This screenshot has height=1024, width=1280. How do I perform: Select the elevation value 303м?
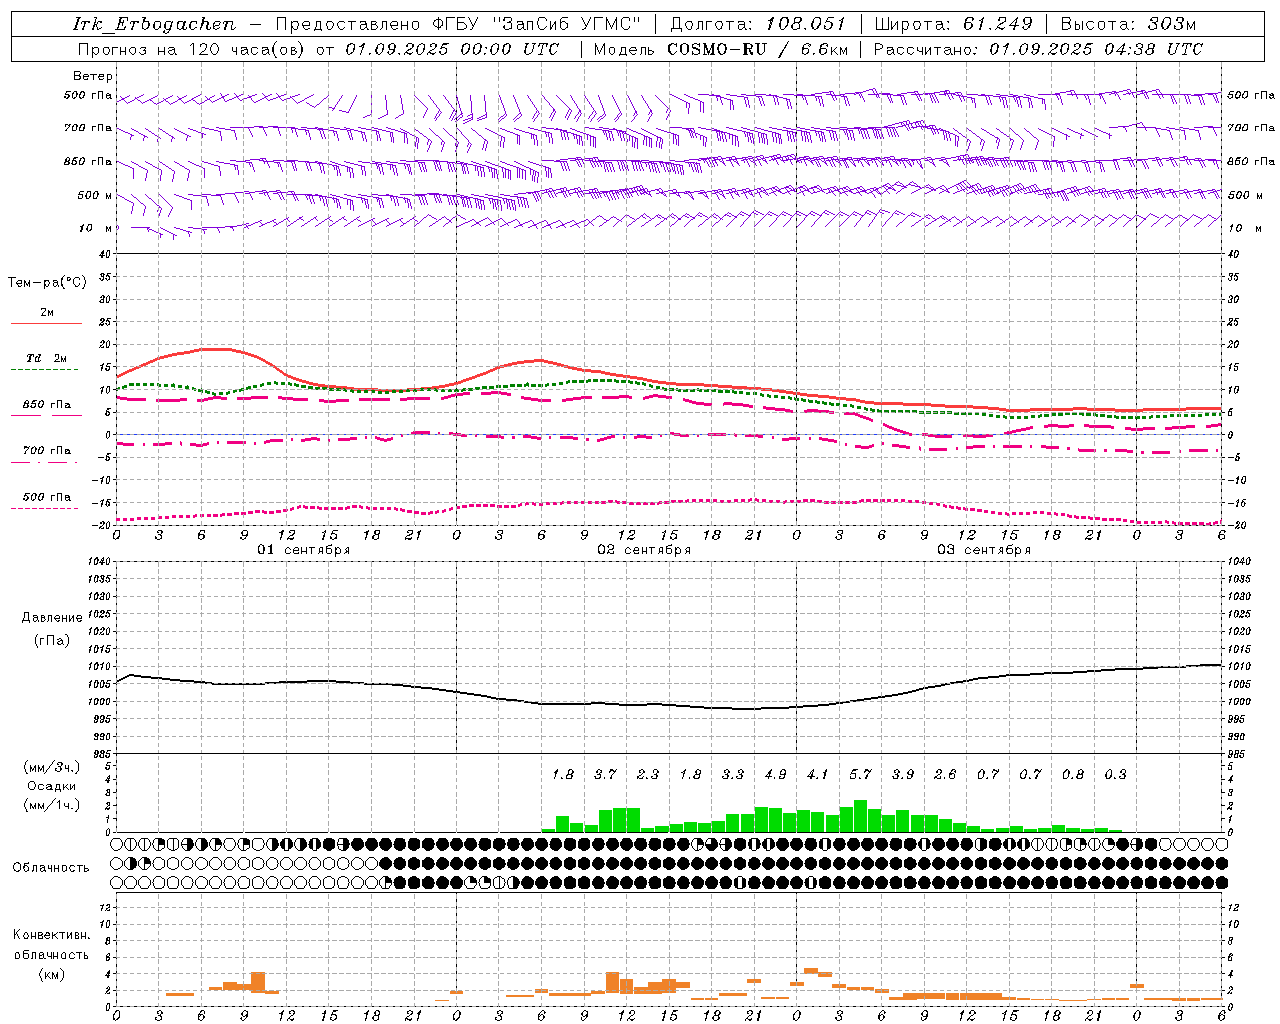(1172, 24)
